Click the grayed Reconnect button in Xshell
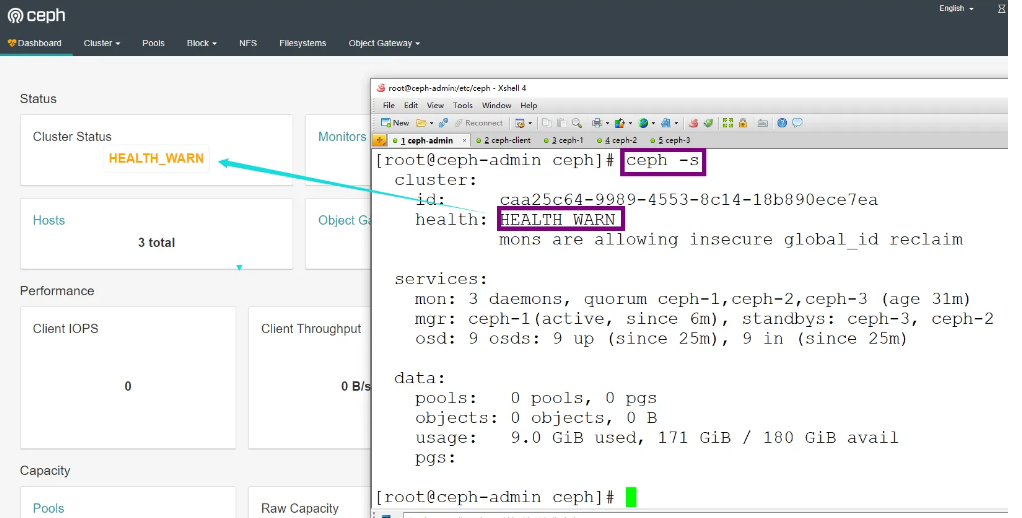1022x518 pixels. pyautogui.click(x=479, y=122)
